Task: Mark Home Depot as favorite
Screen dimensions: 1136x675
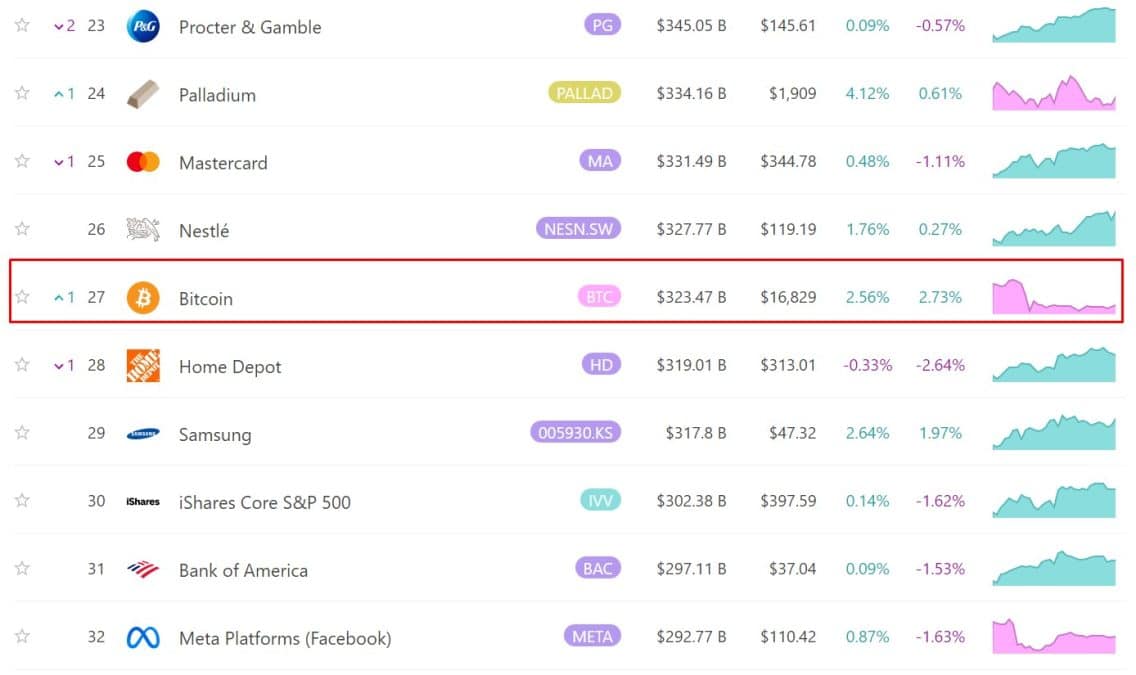Action: pos(22,364)
